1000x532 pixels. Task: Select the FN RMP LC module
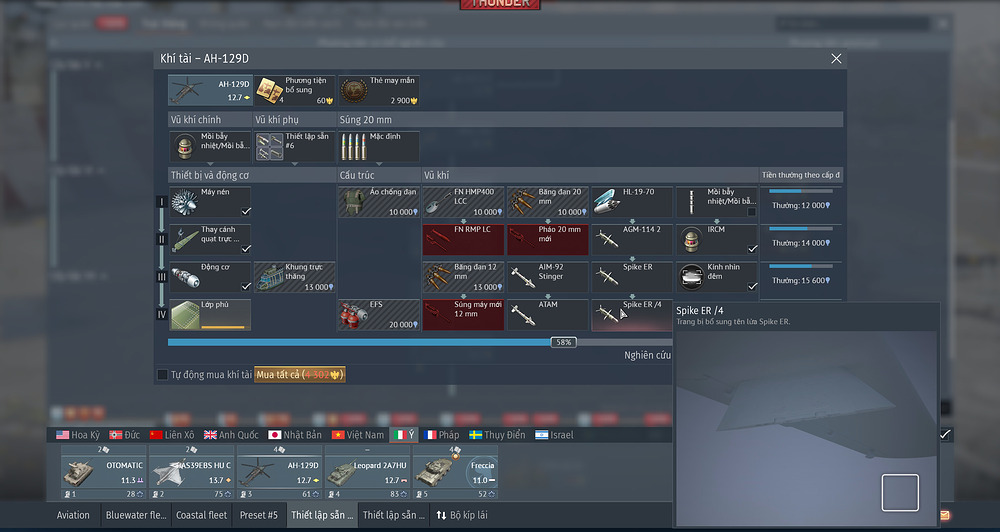point(463,239)
